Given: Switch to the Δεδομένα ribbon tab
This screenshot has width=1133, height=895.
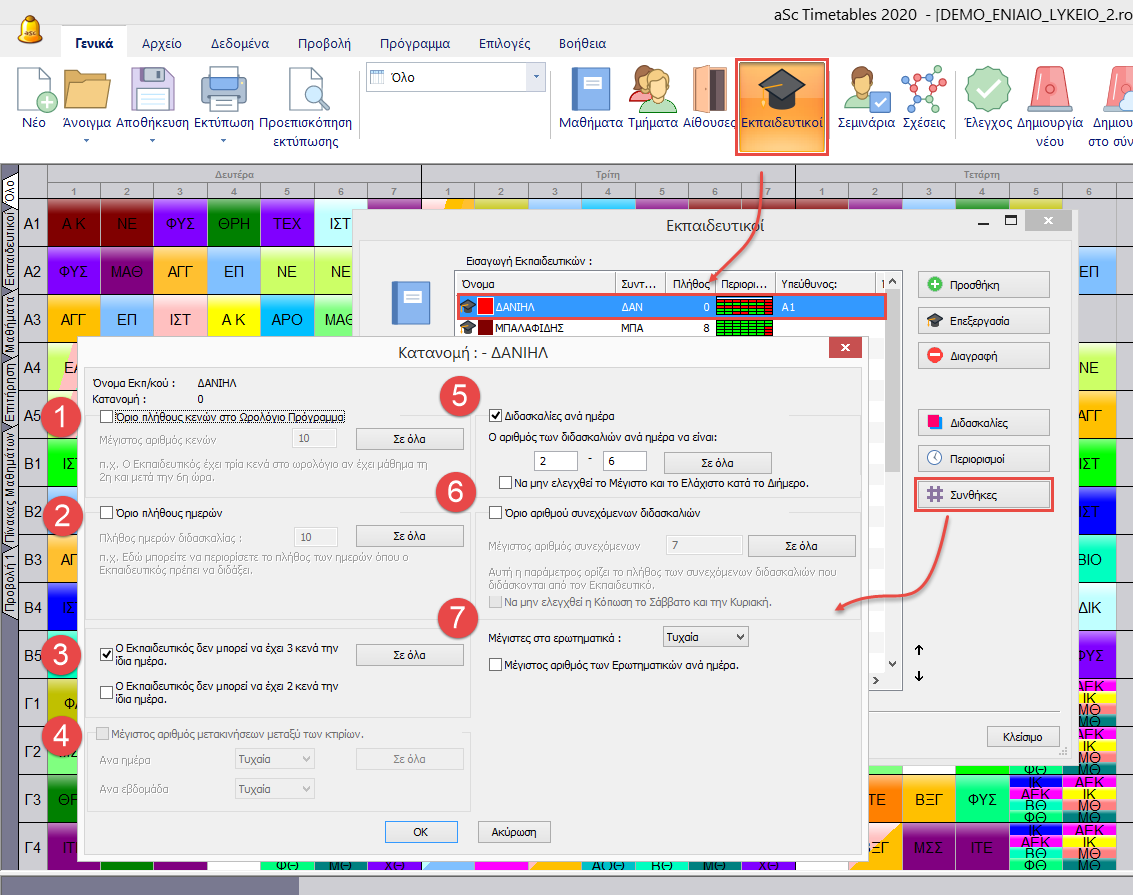Looking at the screenshot, I should point(239,43).
